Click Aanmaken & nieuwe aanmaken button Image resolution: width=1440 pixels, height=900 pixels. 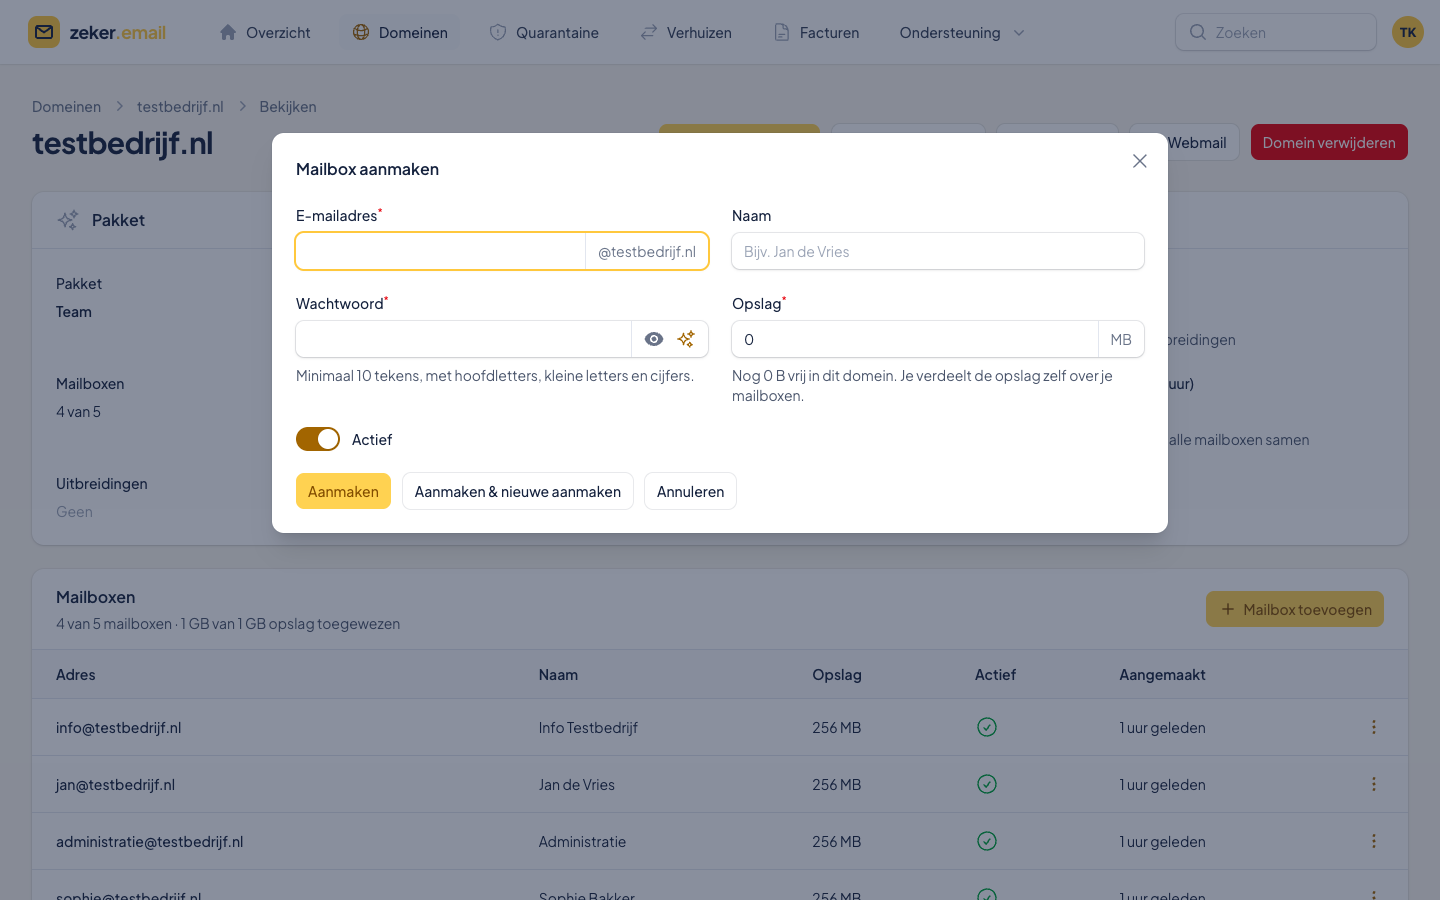click(x=518, y=491)
